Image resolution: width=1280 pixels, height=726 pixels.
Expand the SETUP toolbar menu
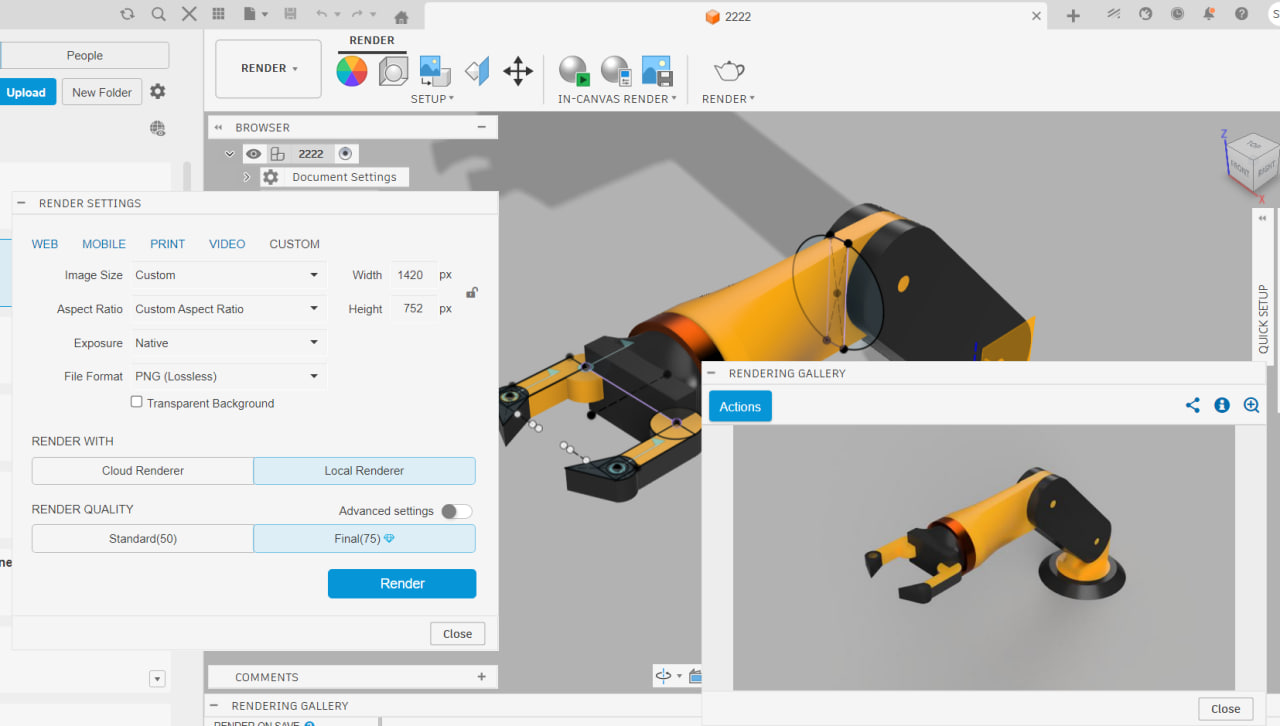pos(432,99)
